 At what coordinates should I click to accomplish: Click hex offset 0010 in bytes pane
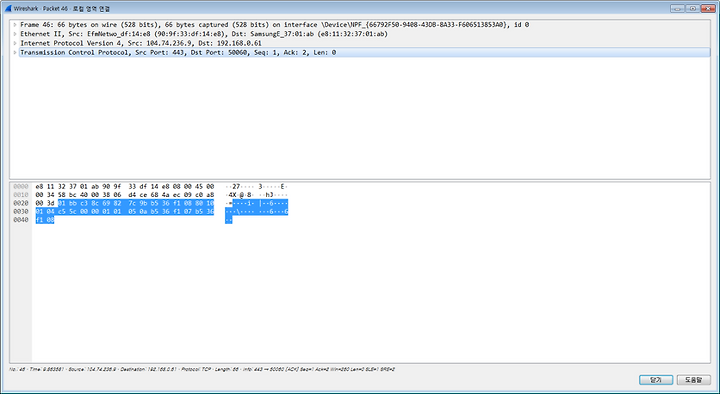pos(21,195)
